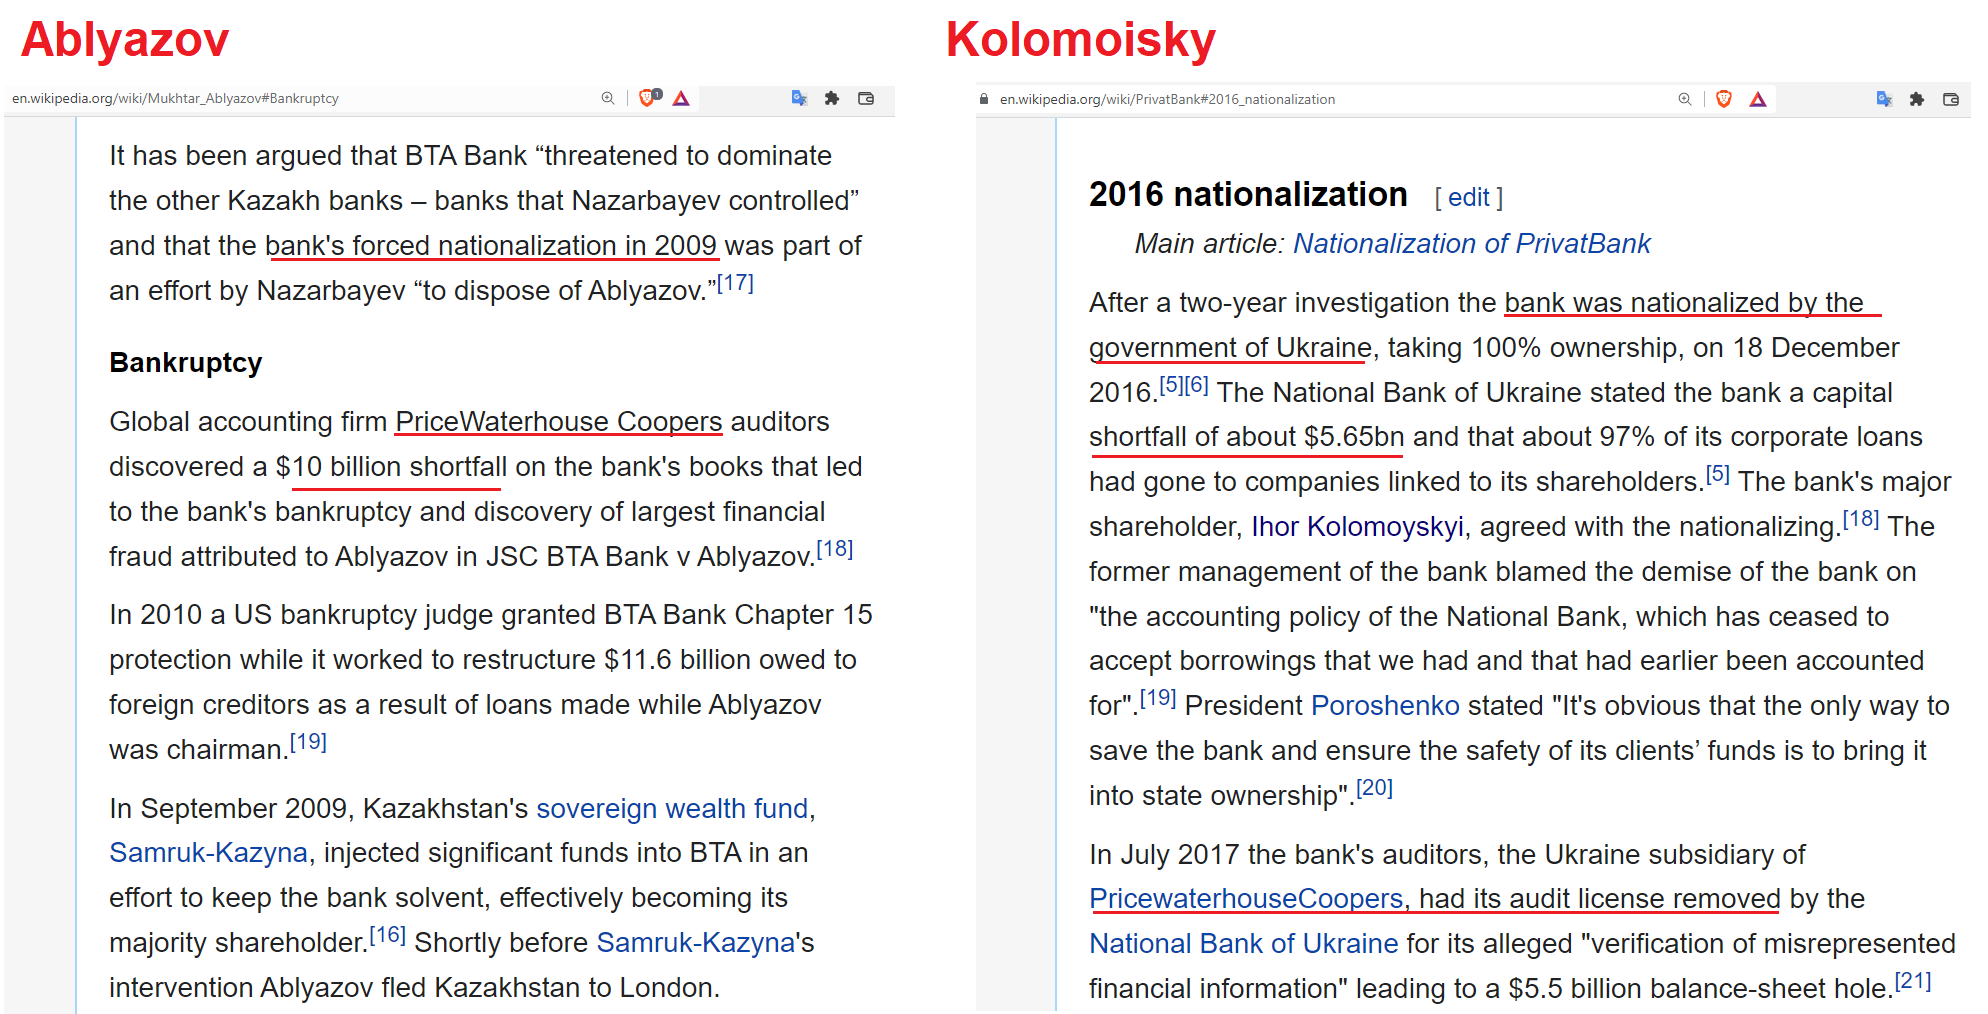Open the Poroshenko article link
Image resolution: width=1988 pixels, height=1014 pixels.
click(x=1384, y=706)
